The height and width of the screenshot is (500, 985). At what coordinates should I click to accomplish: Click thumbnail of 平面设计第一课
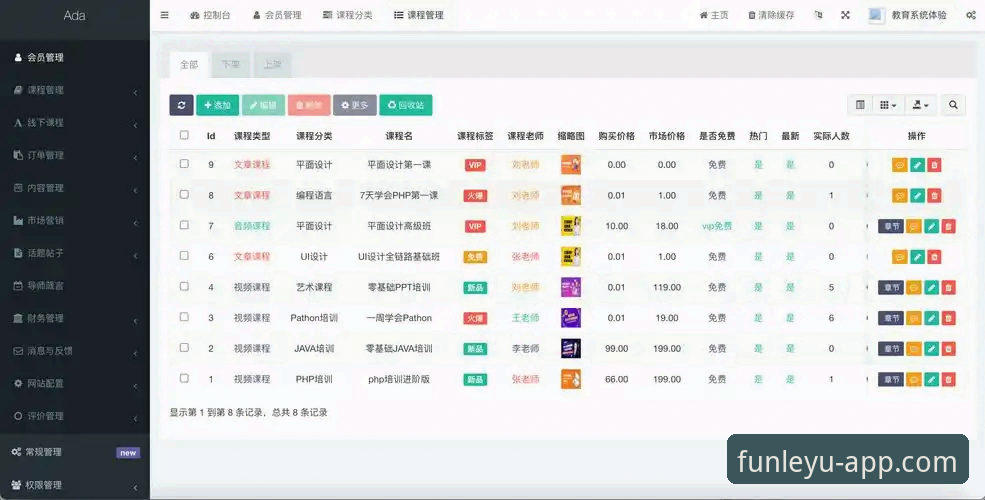click(x=570, y=165)
